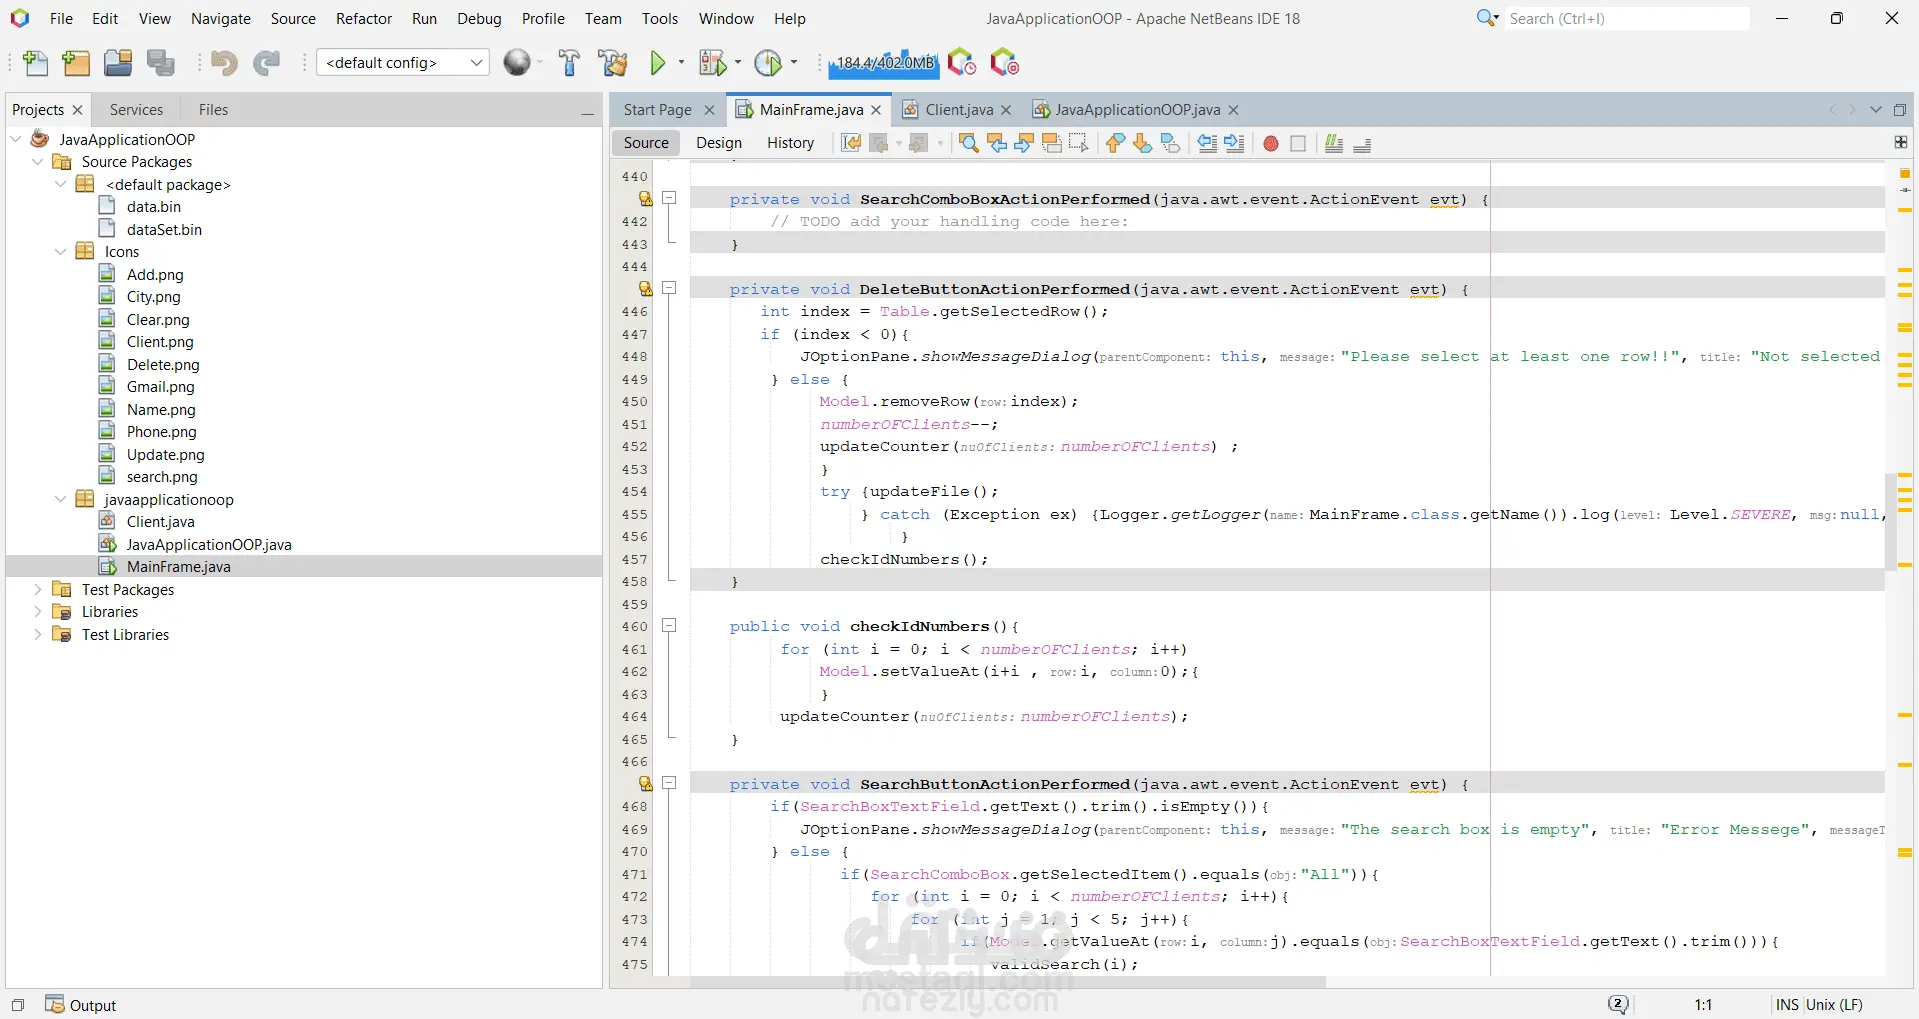Viewport: 1919px width, 1019px height.
Task: Toggle highlight search icon in editor
Action: click(x=1051, y=143)
